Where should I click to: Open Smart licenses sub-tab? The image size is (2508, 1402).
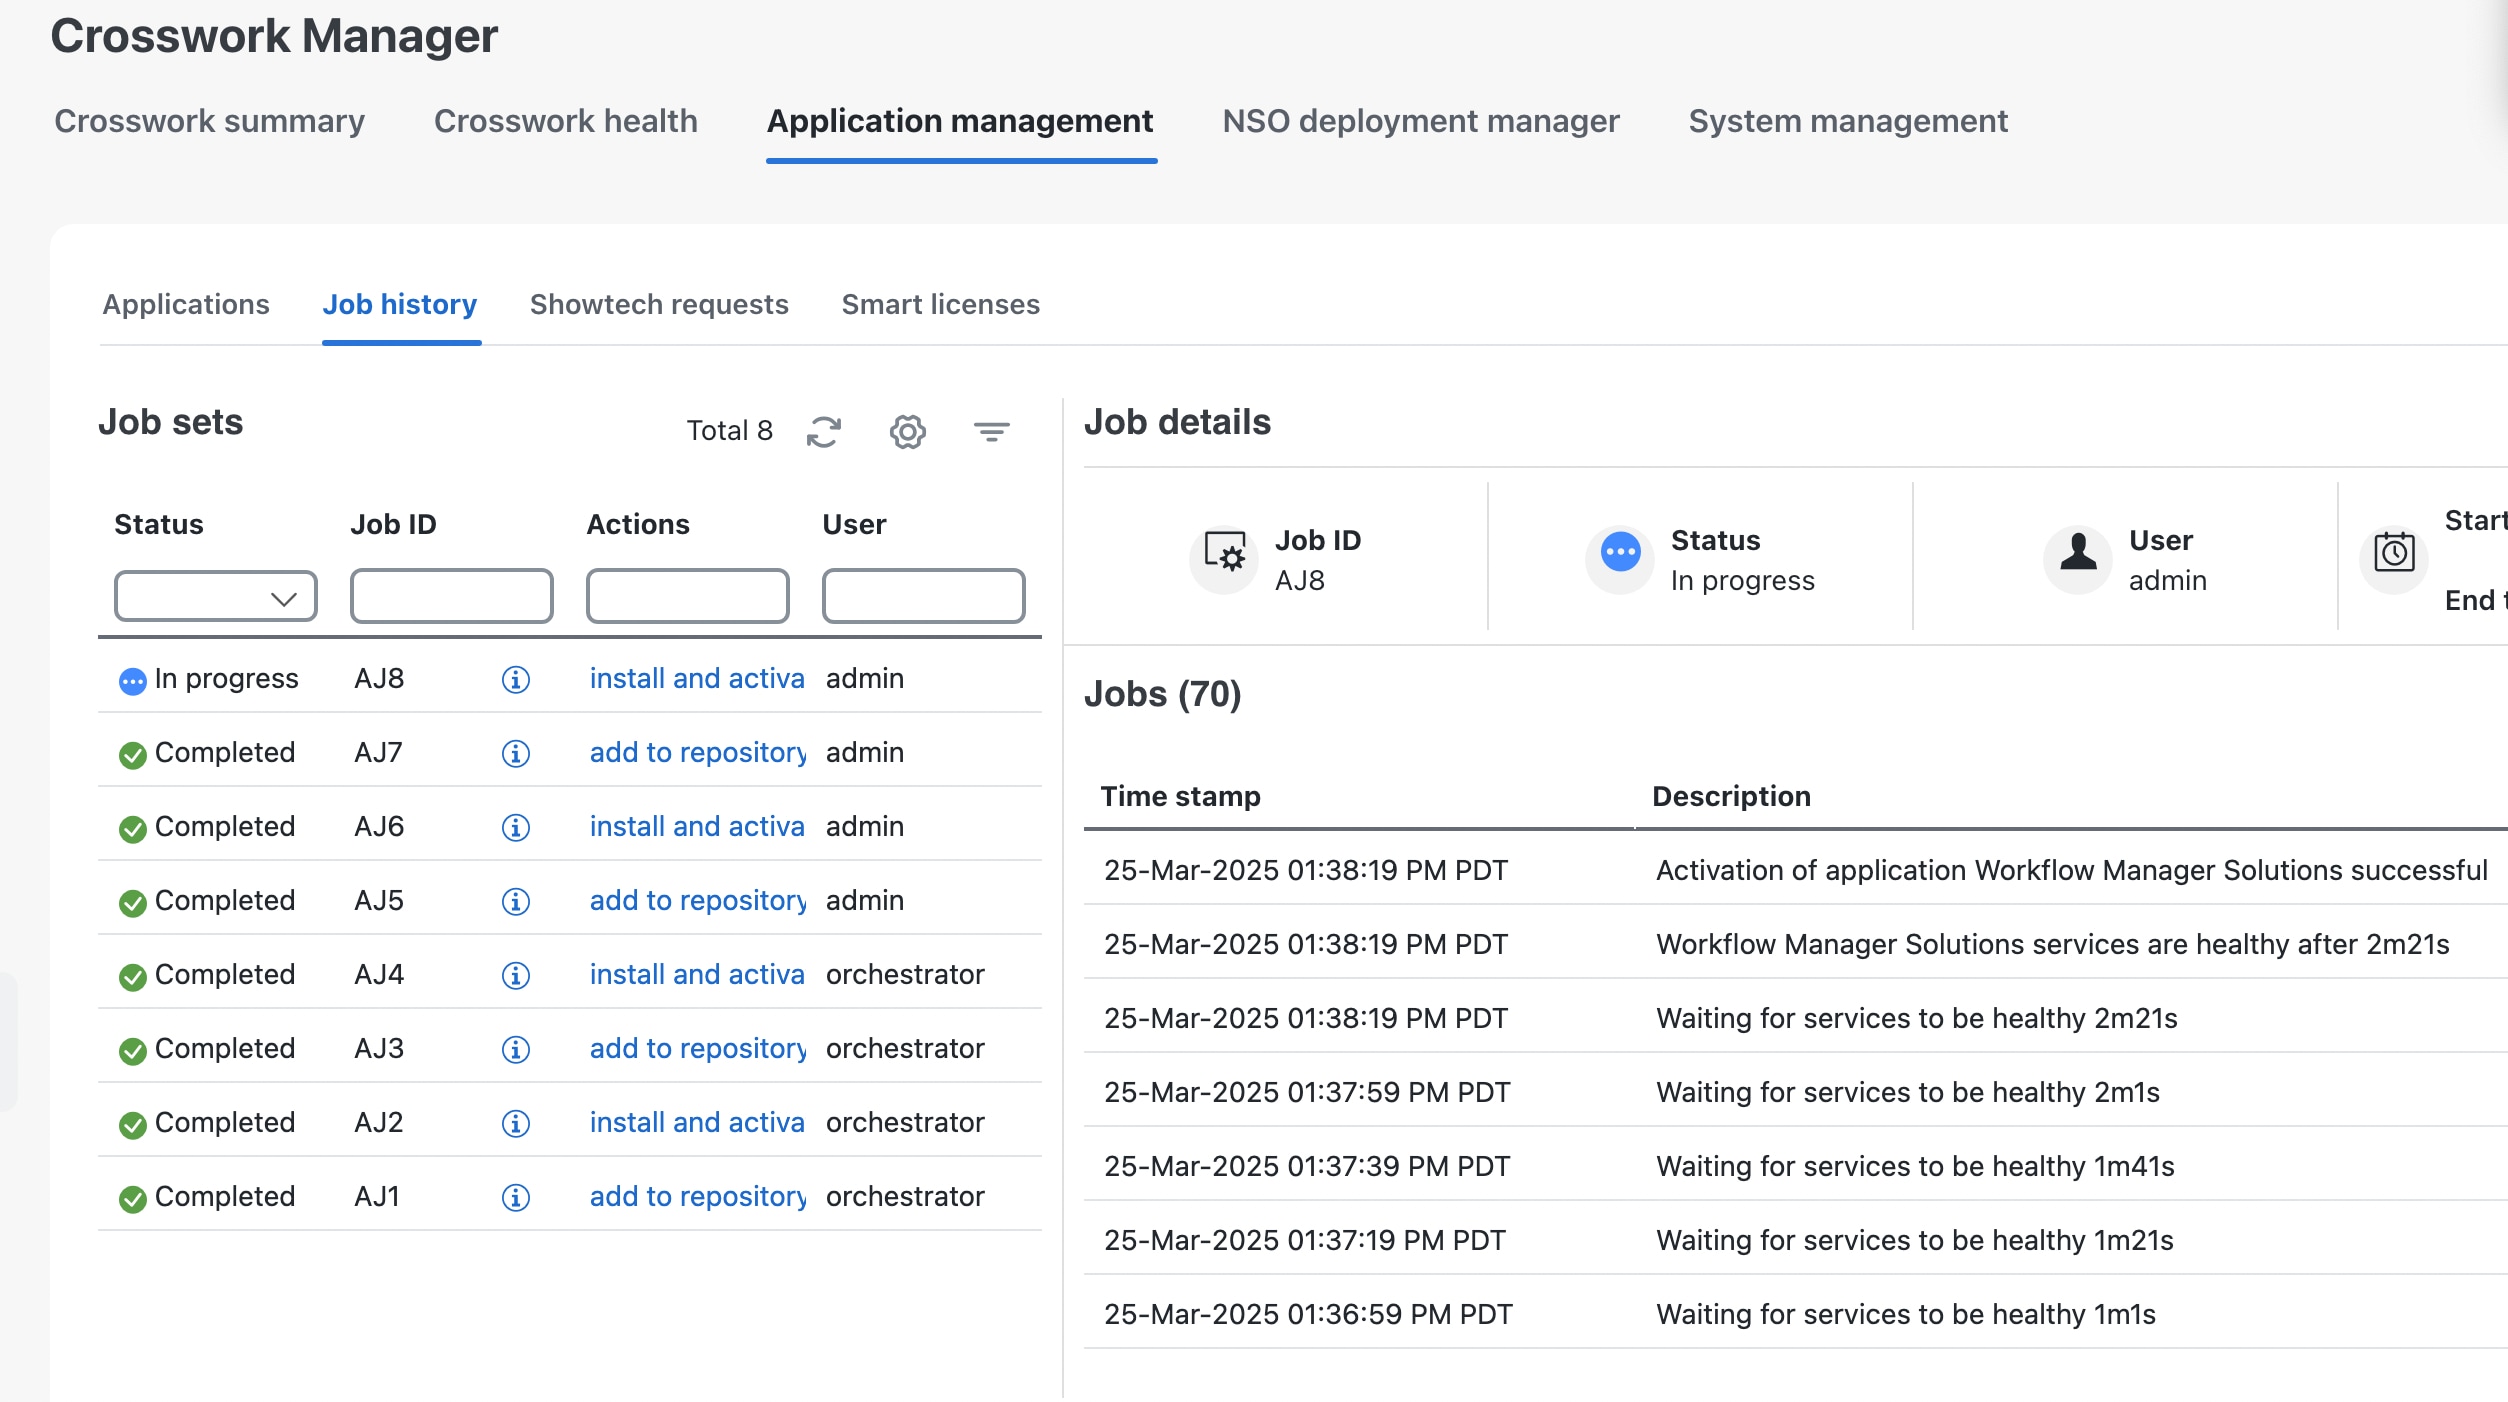click(940, 304)
